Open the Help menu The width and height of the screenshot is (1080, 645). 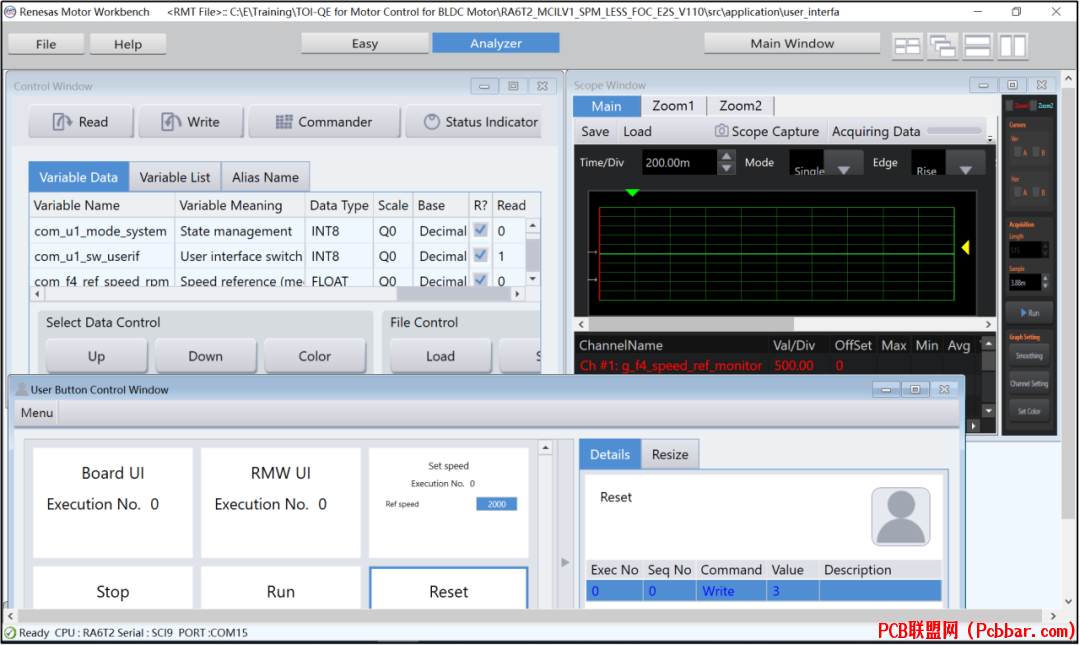pyautogui.click(x=128, y=44)
